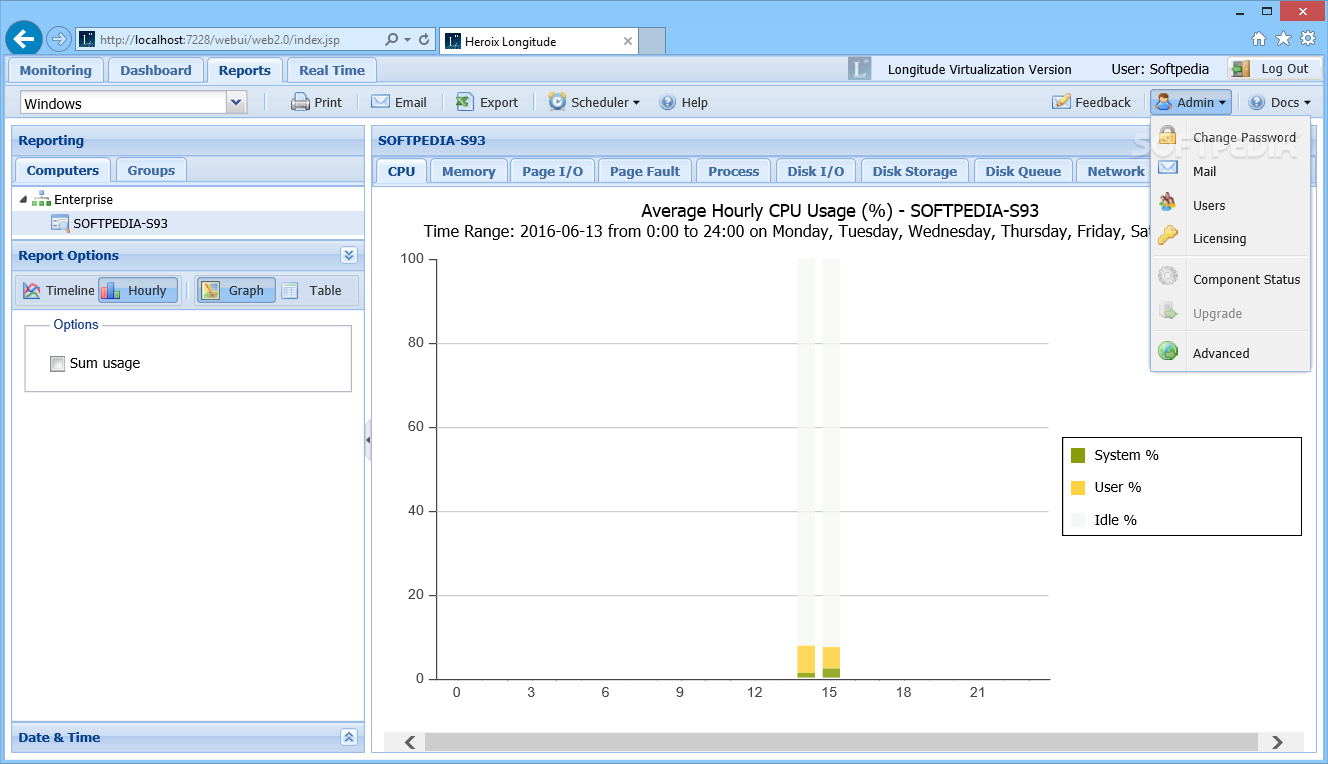1328x764 pixels.
Task: Click the Licensing key icon
Action: 1167,237
